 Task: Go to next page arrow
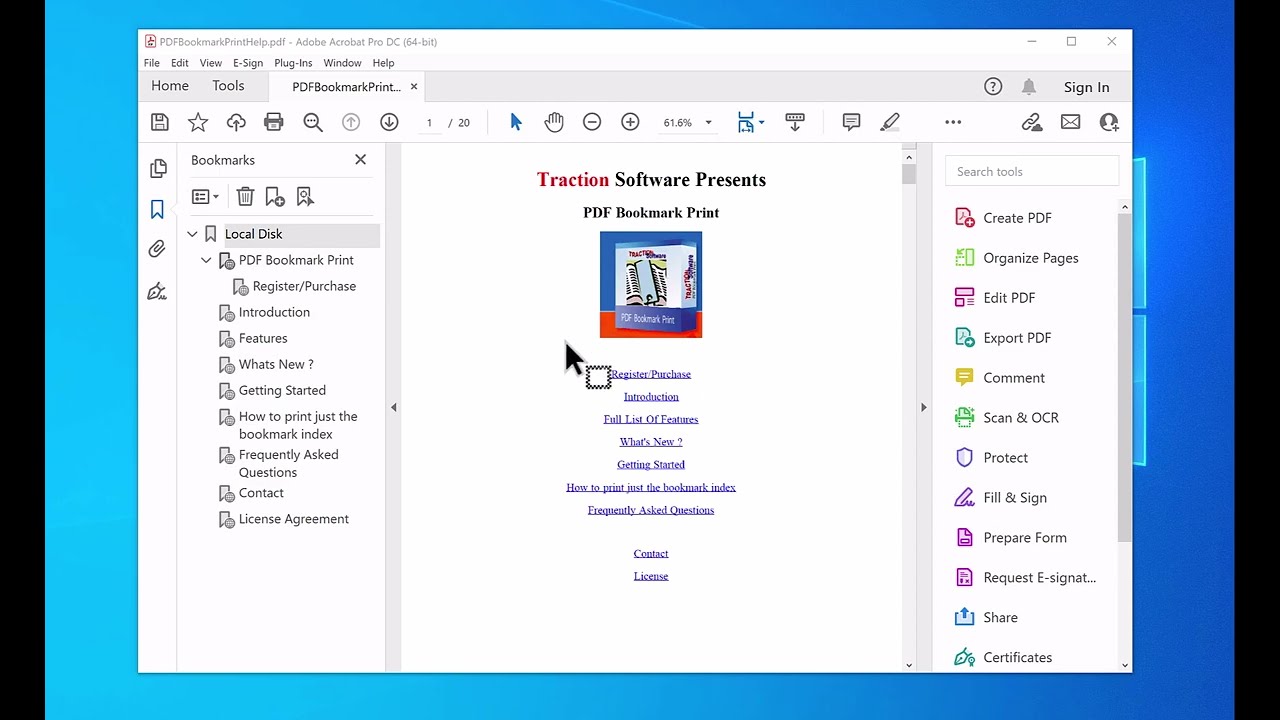click(389, 122)
